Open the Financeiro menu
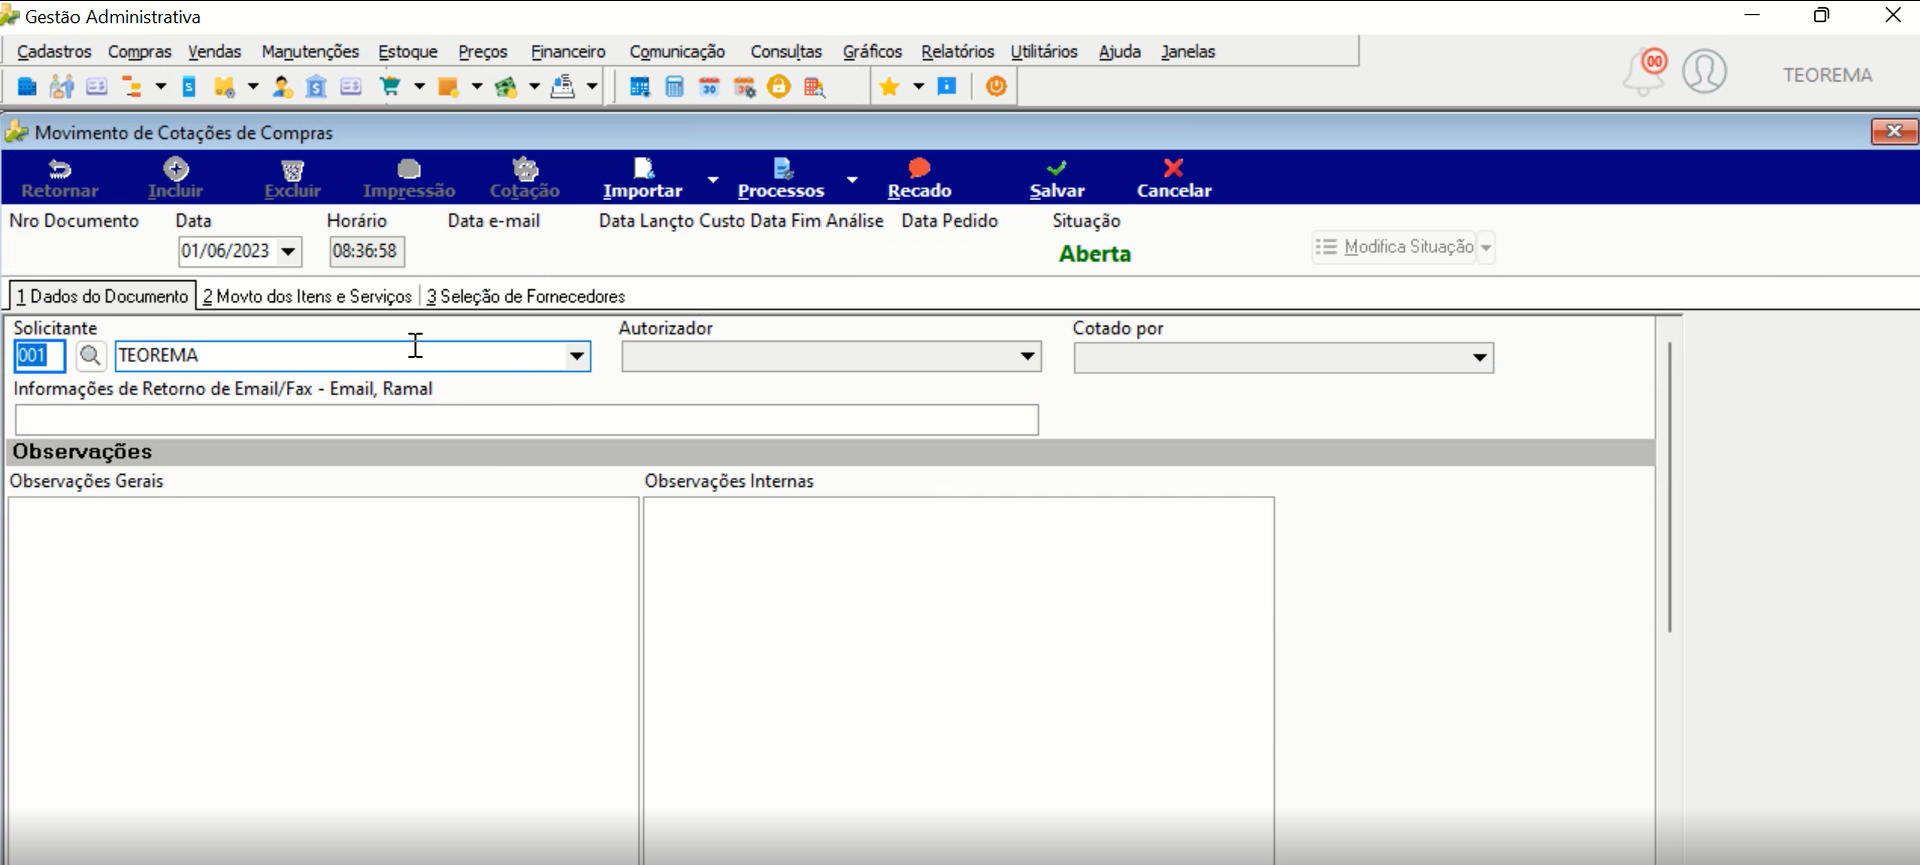The width and height of the screenshot is (1920, 865). point(568,52)
